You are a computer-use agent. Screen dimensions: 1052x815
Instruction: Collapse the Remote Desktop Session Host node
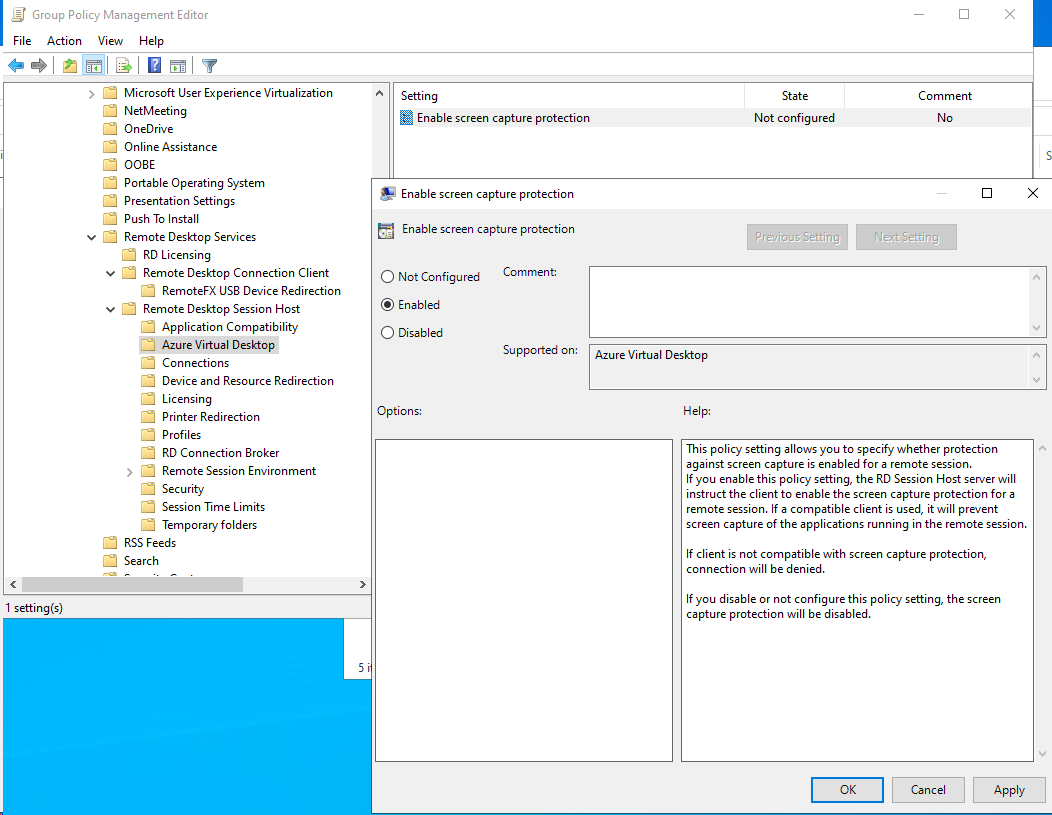(111, 309)
